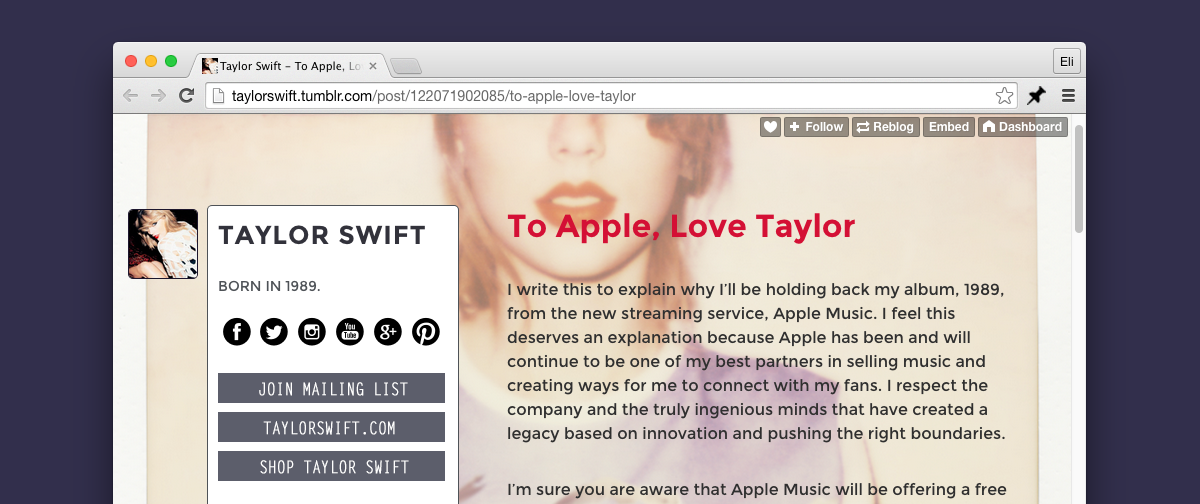The image size is (1200, 504).
Task: Open the Google Plus icon link
Action: click(x=388, y=332)
